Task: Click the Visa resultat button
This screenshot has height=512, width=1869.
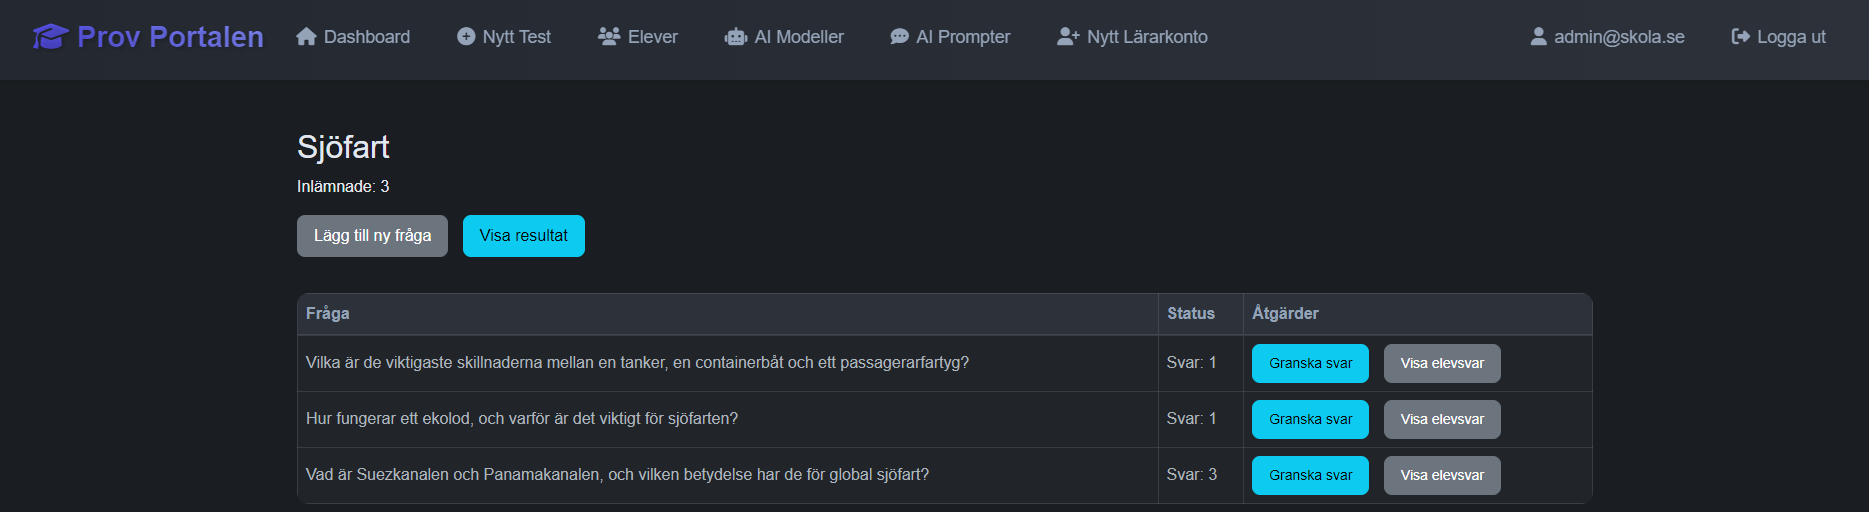Action: tap(524, 236)
